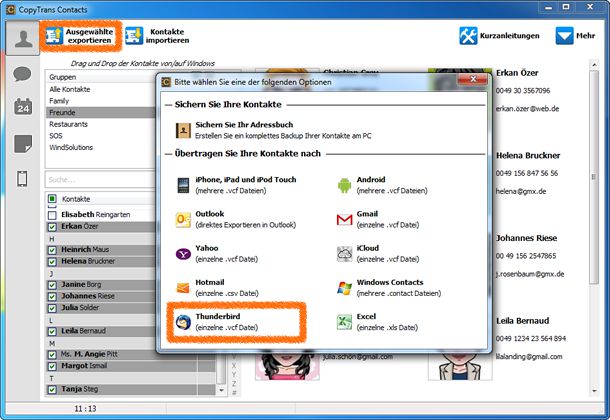
Task: Uncheck Johannes Riese checkbox
Action: point(52,296)
